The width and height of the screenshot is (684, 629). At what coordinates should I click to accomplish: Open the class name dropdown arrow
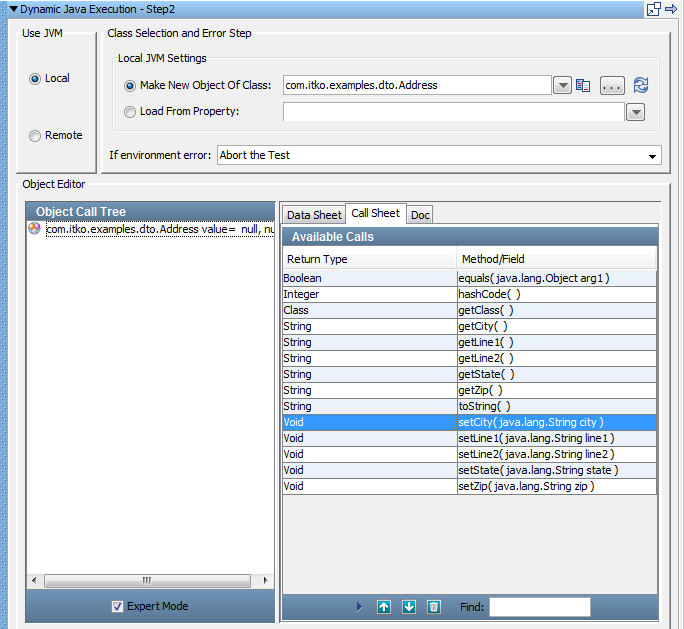(562, 86)
